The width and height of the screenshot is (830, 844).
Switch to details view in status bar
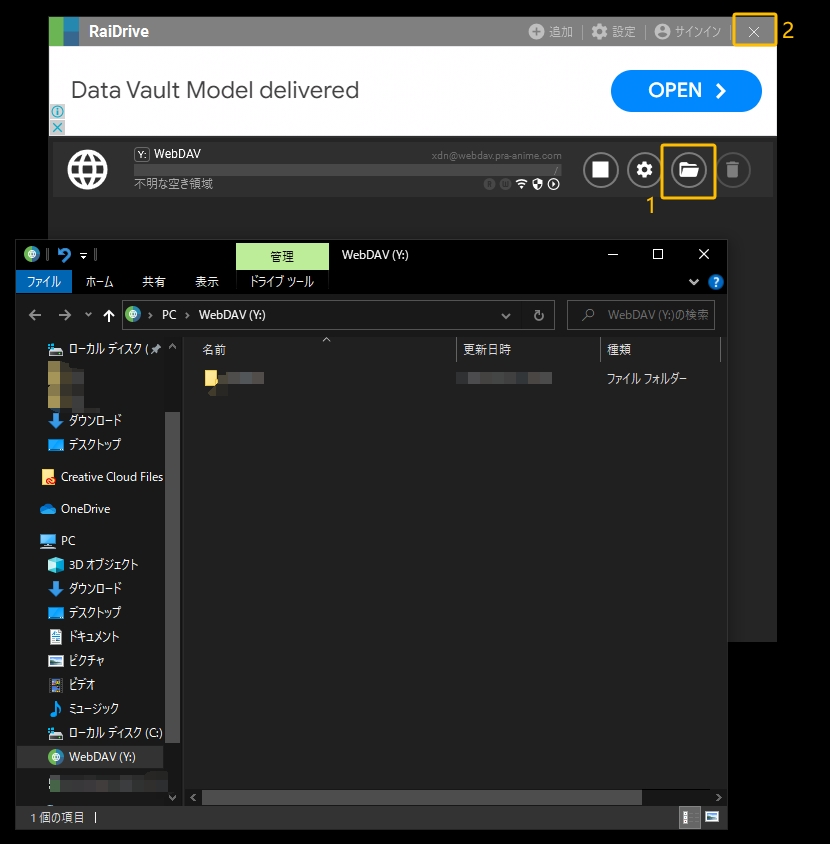(690, 817)
